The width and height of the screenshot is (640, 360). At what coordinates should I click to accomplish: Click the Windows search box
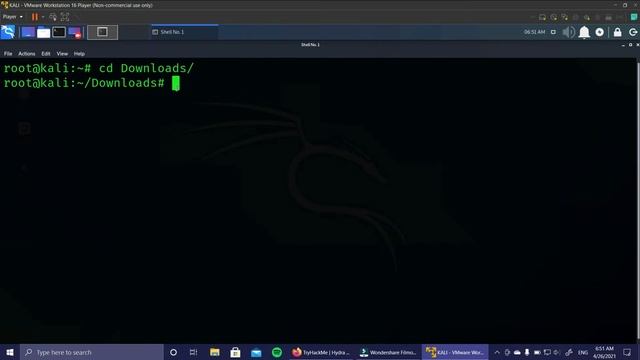click(91, 352)
